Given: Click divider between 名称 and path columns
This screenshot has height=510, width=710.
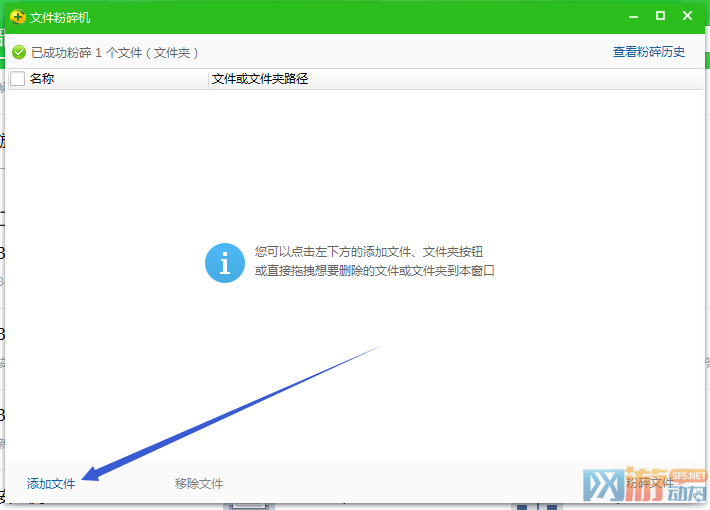Looking at the screenshot, I should point(208,79).
